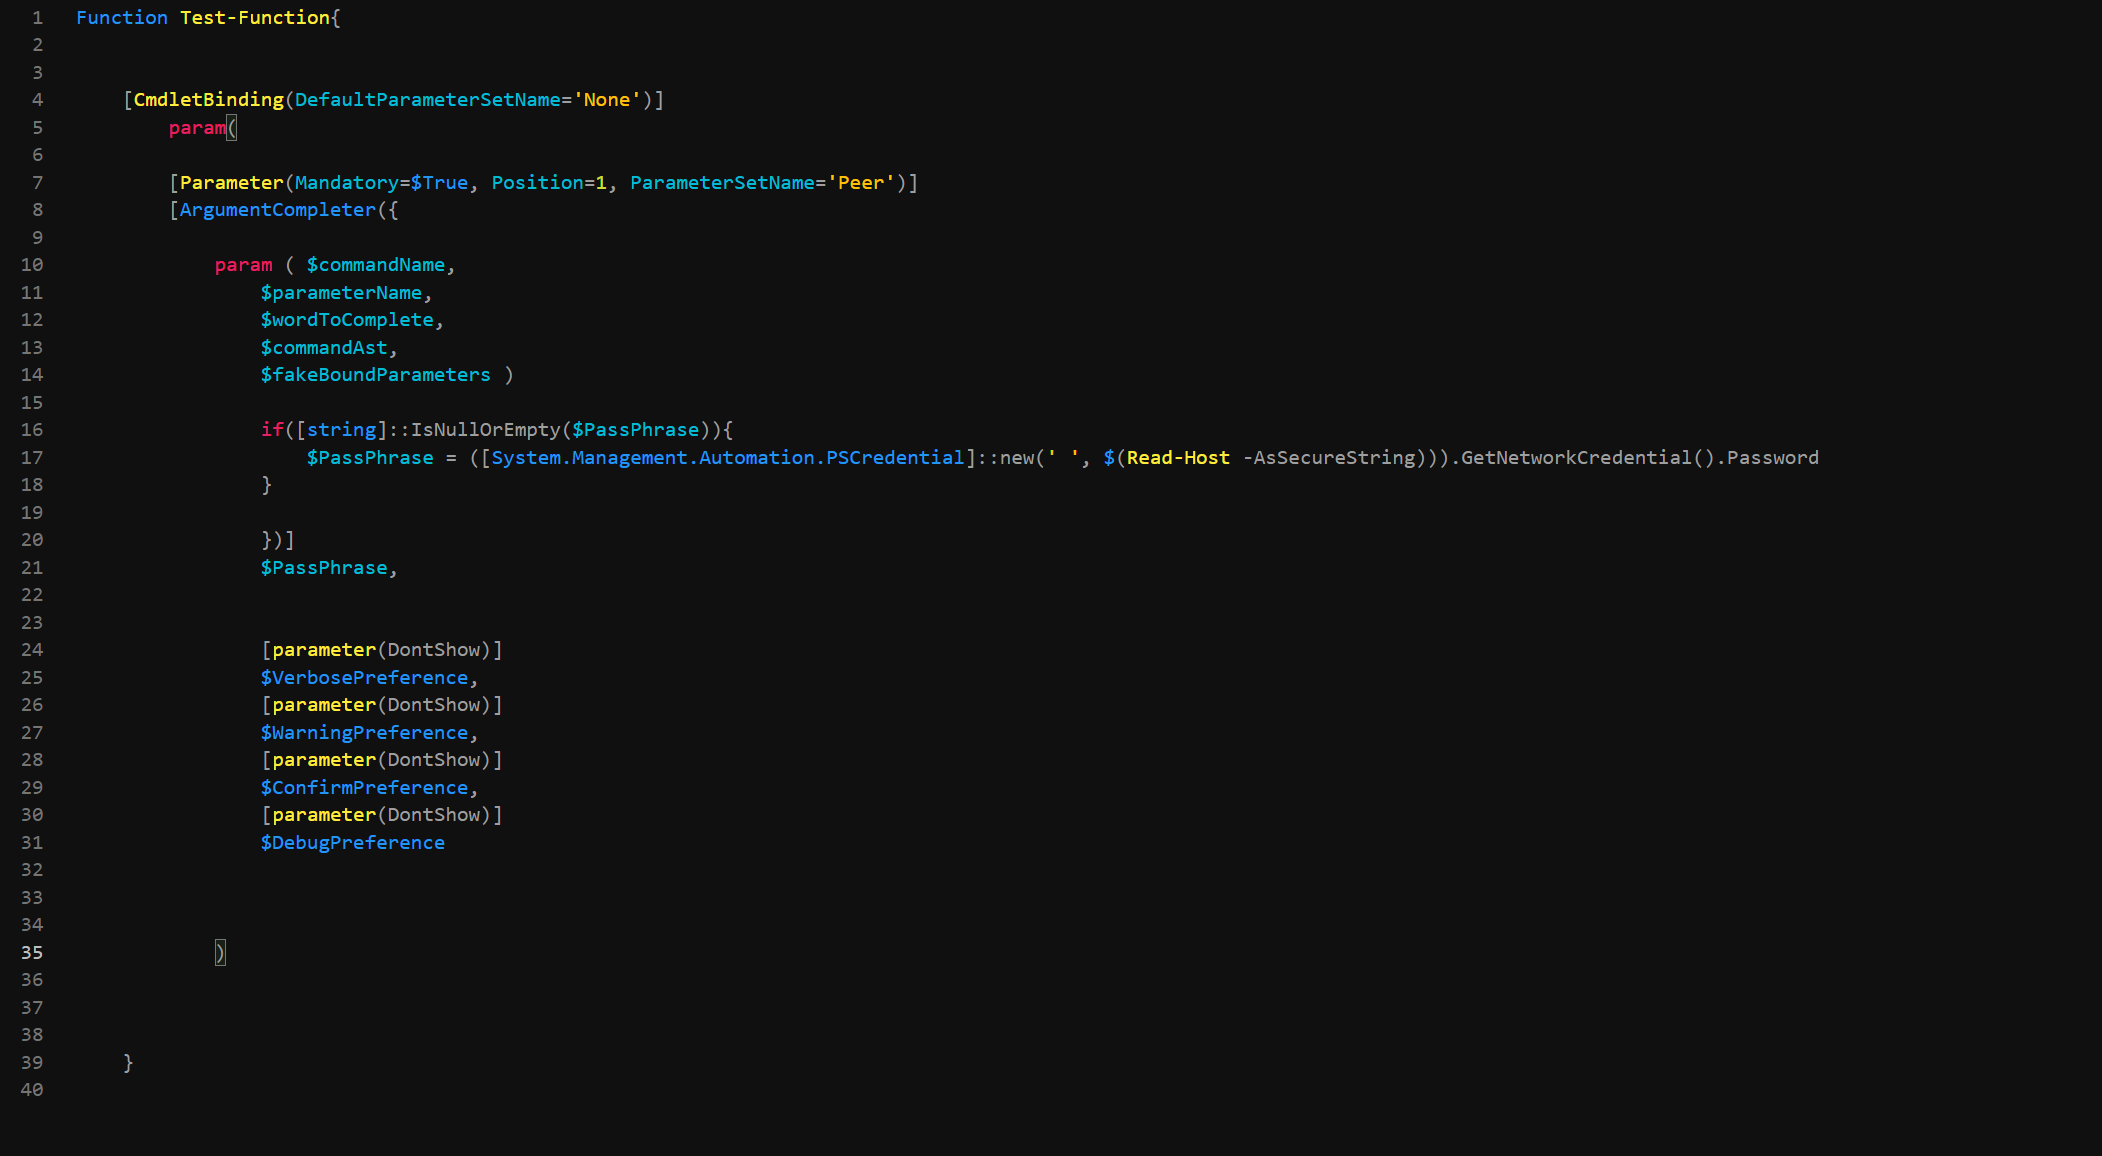
Task: Click .Password property on line 17
Action: [1767, 457]
